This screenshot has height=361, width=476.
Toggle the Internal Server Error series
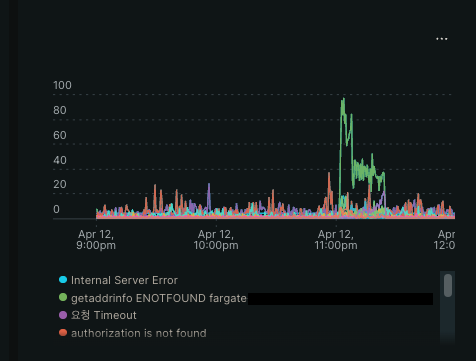pos(118,280)
